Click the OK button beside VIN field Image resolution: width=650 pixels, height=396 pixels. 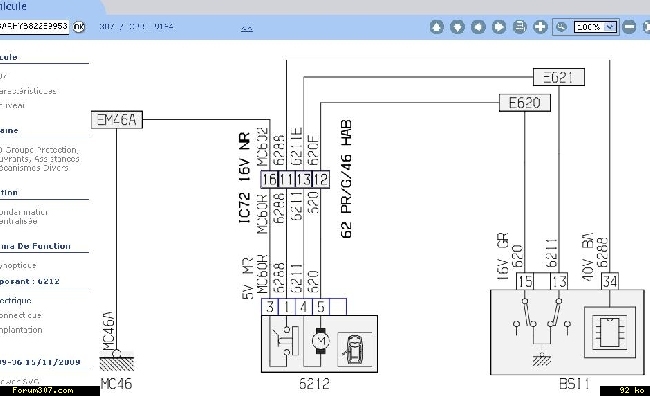pos(79,27)
